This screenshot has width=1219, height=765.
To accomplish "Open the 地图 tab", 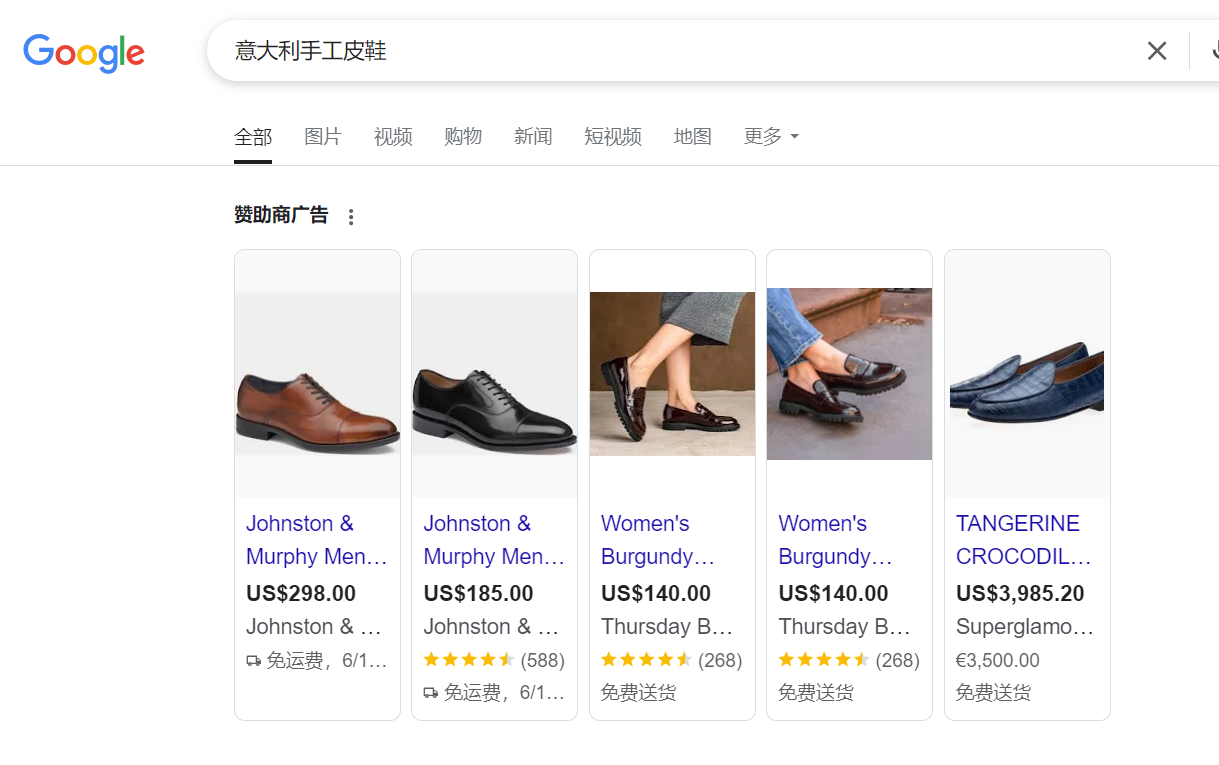I will (x=693, y=137).
